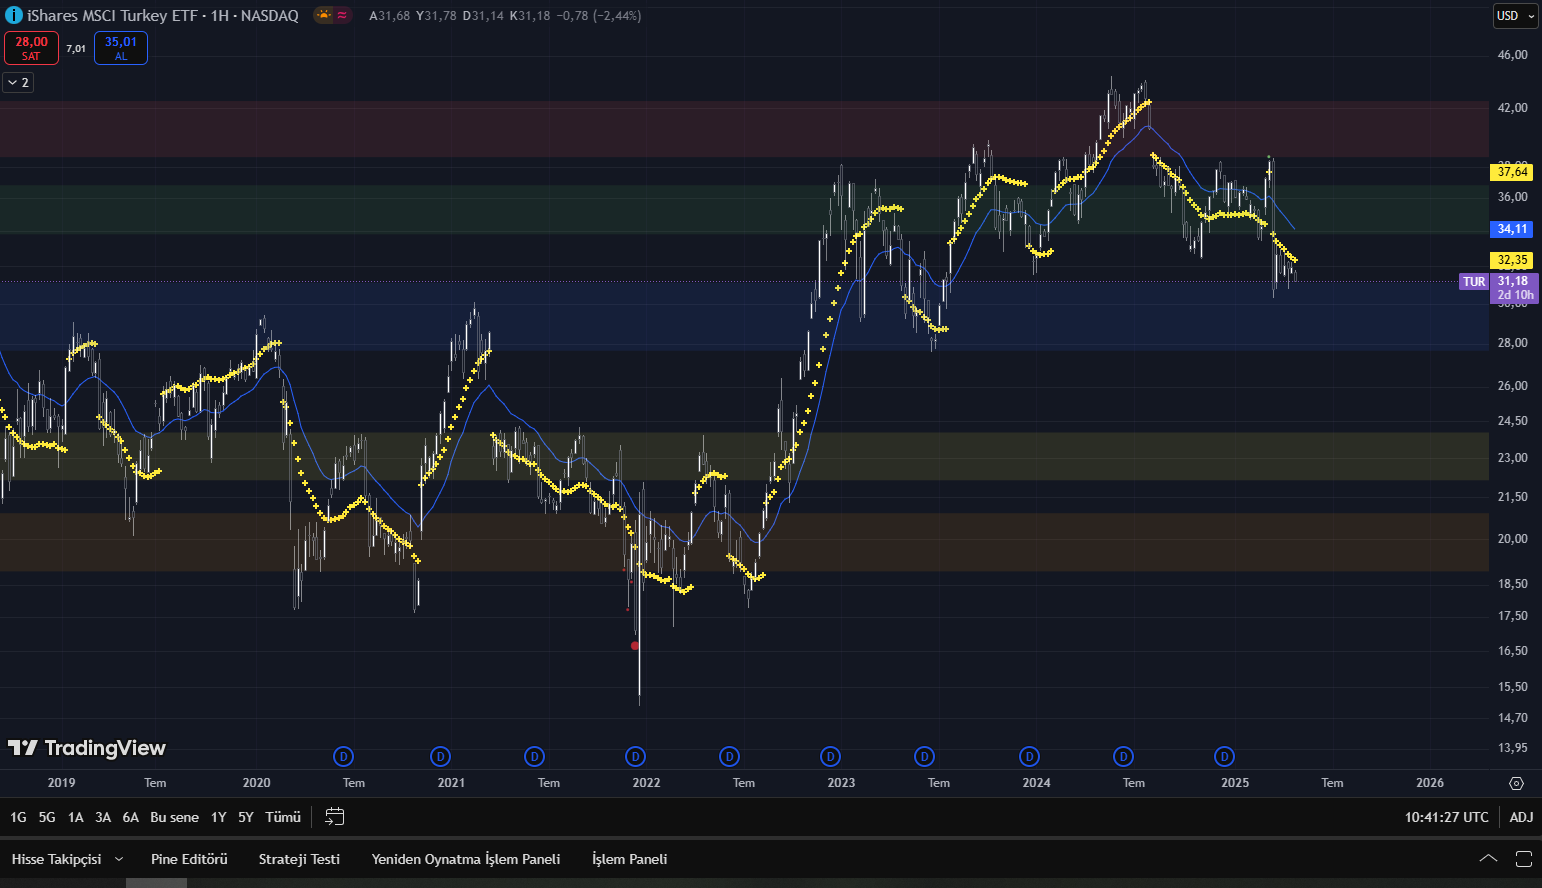Image resolution: width=1542 pixels, height=888 pixels.
Task: Open chart settings gear on time axis
Action: point(1516,783)
